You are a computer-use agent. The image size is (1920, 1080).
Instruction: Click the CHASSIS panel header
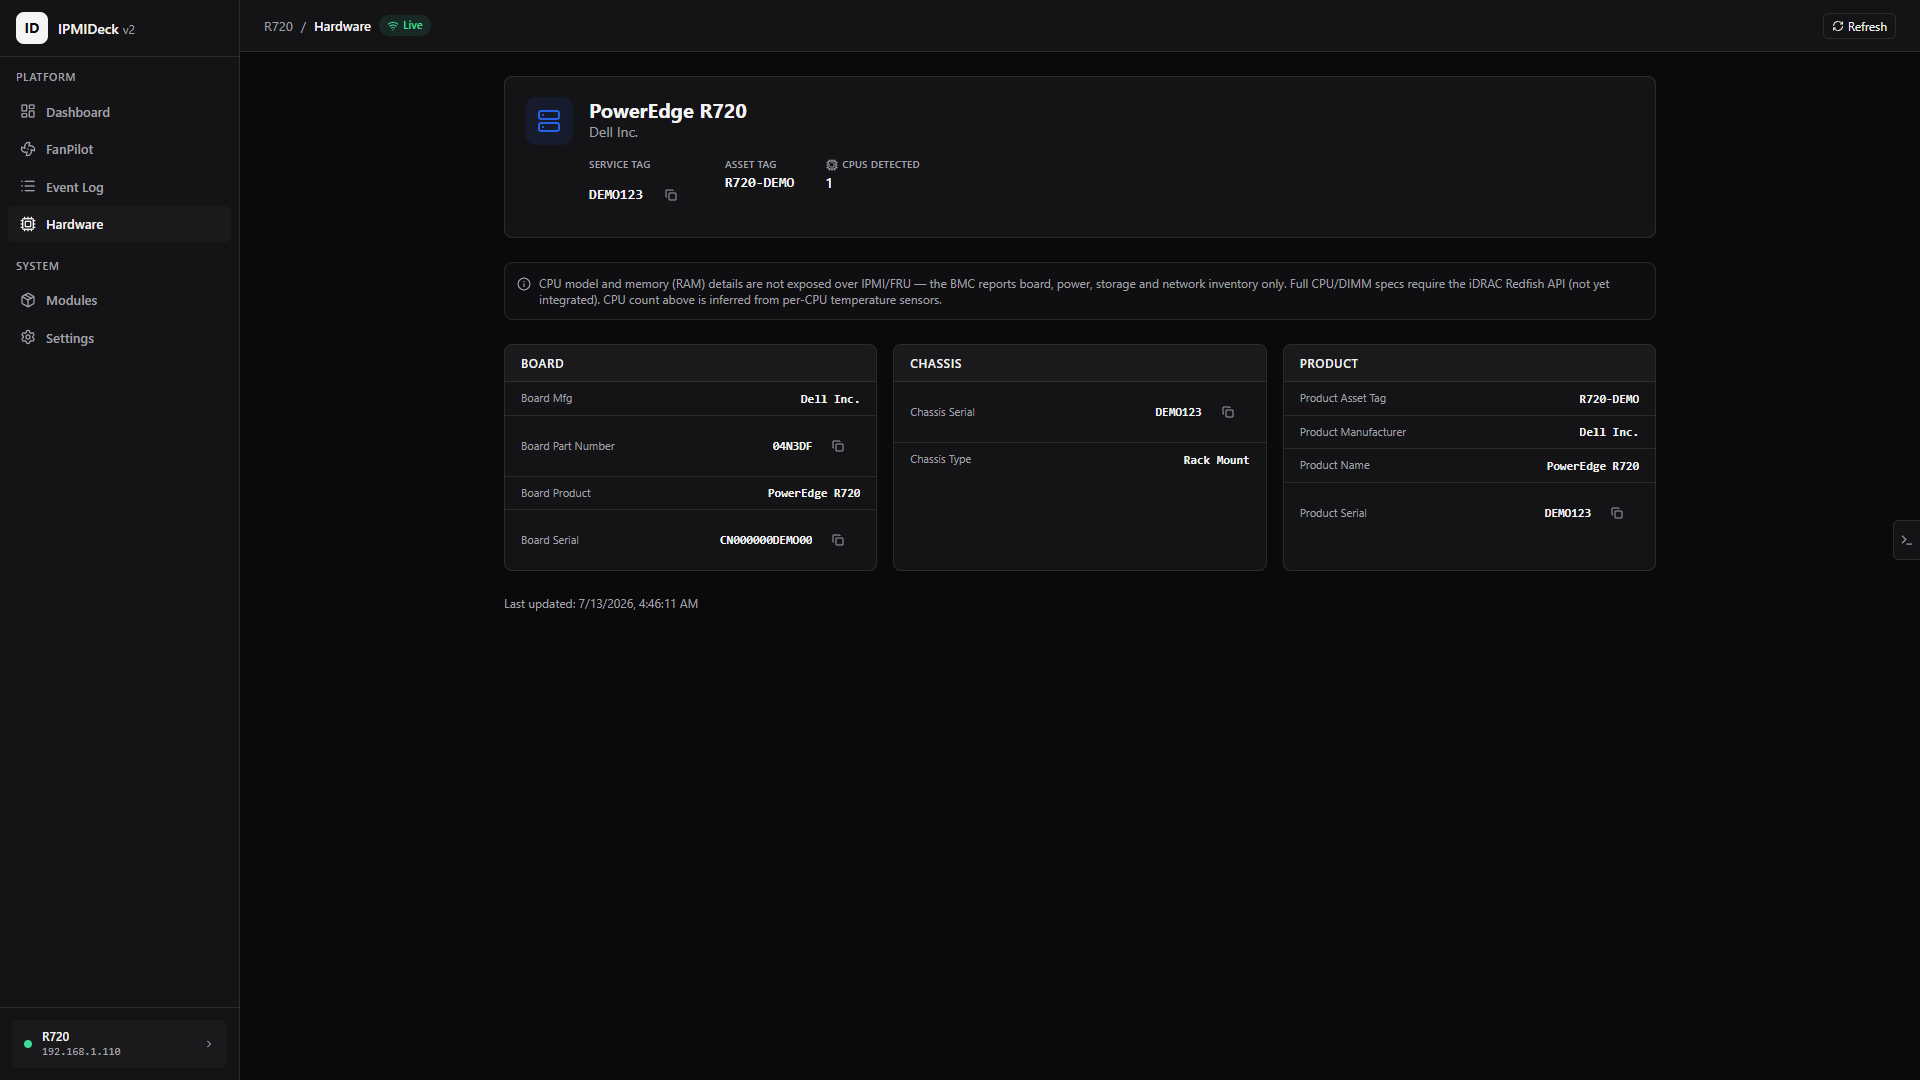pyautogui.click(x=1079, y=363)
